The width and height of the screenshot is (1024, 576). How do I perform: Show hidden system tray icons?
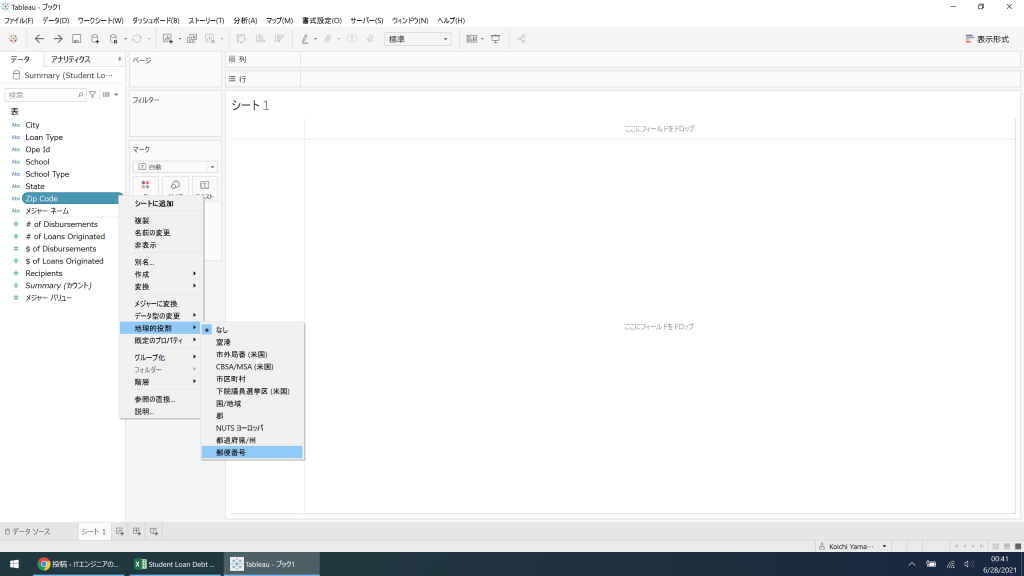coord(912,564)
